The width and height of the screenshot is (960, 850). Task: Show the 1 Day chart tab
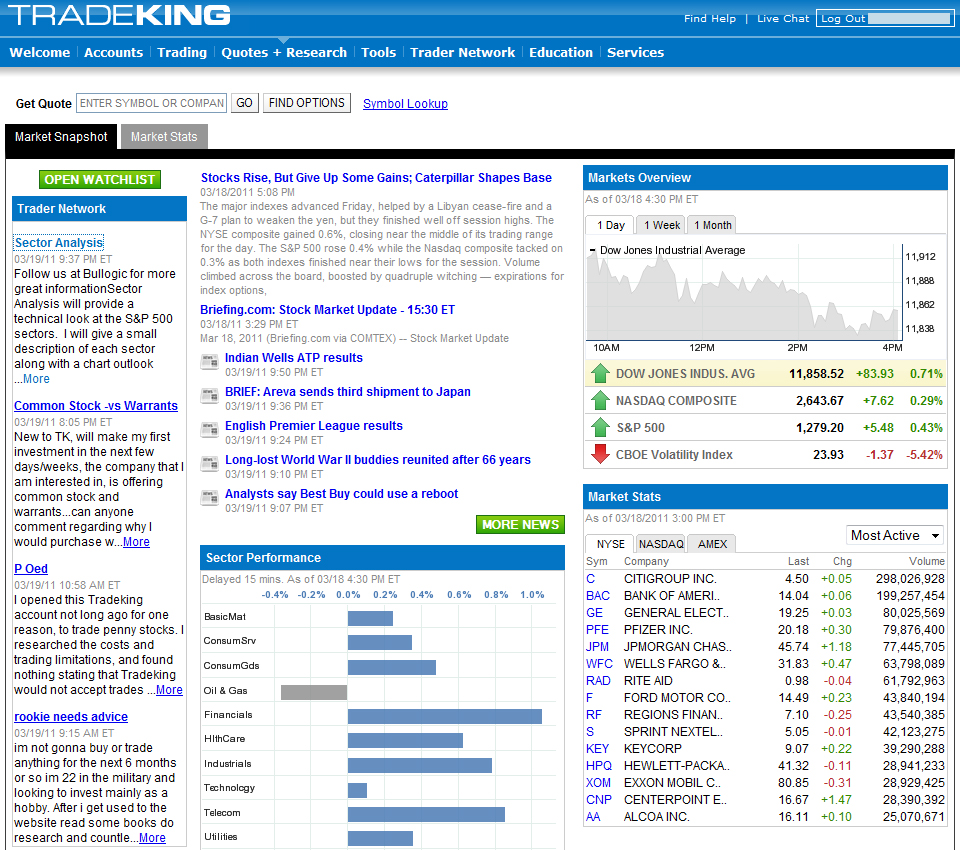pyautogui.click(x=610, y=225)
